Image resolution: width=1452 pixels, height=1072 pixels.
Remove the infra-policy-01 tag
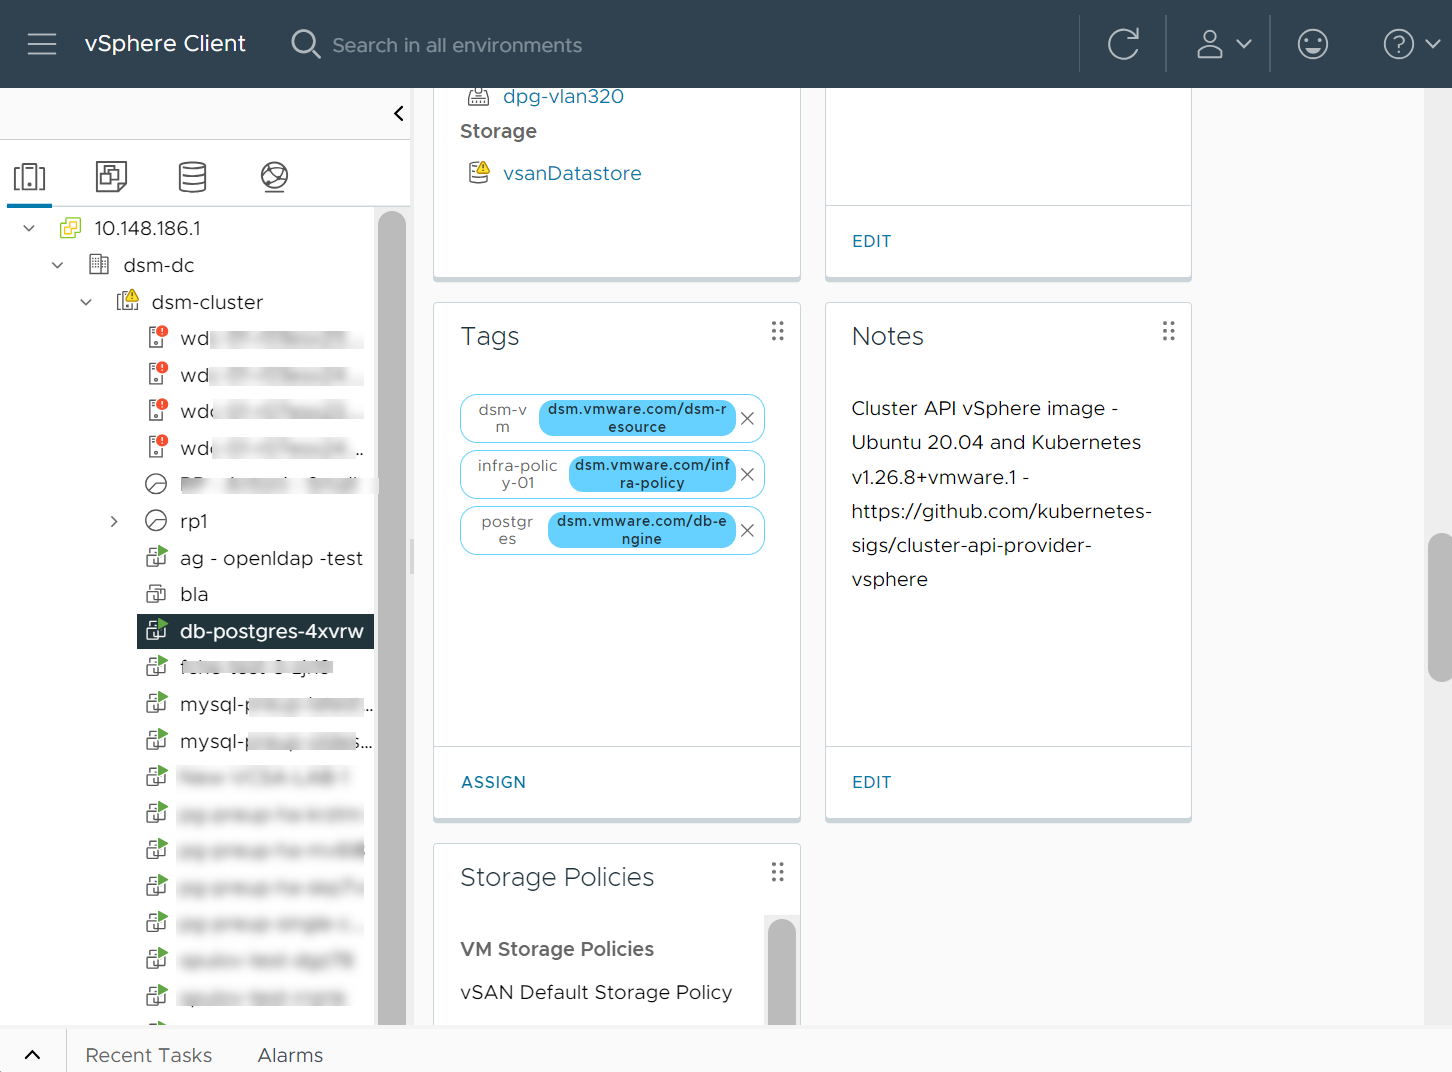tap(747, 475)
